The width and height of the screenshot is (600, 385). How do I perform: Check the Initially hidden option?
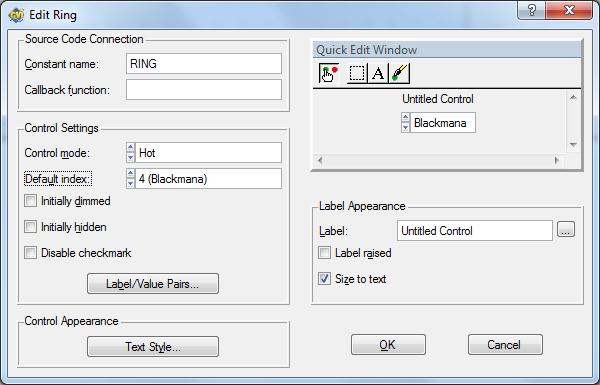pyautogui.click(x=30, y=227)
